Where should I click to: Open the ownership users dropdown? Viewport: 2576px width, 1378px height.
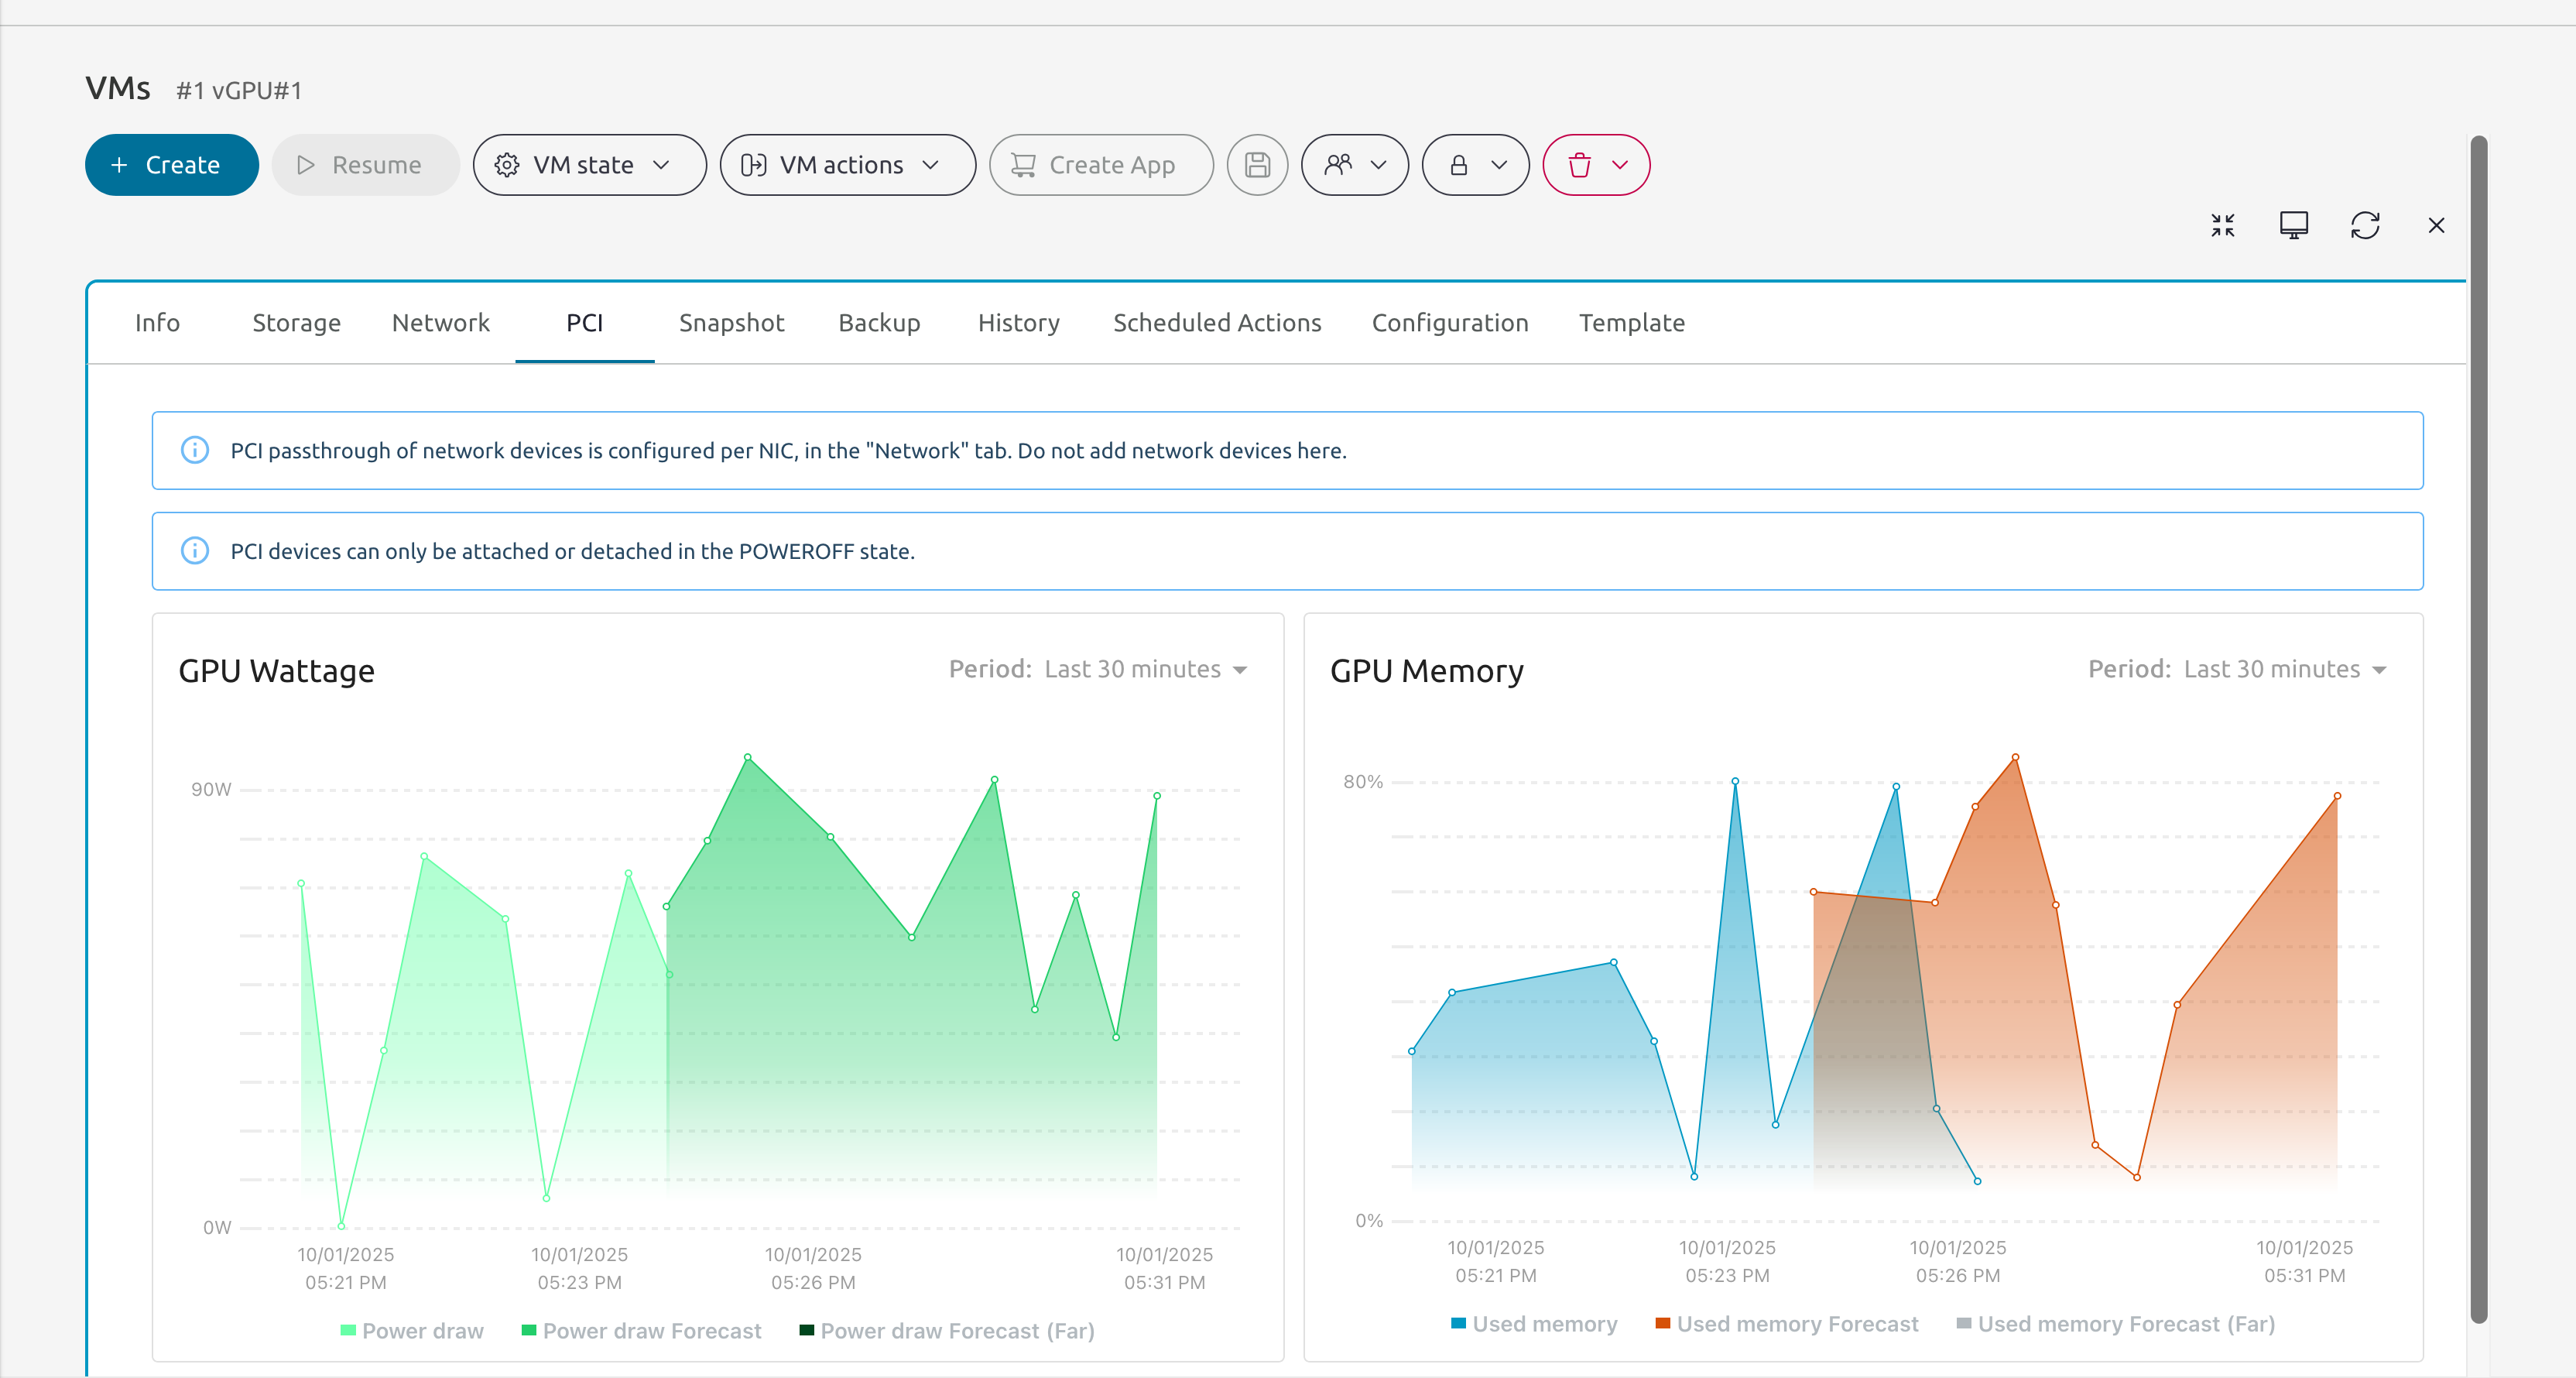pos(1354,165)
